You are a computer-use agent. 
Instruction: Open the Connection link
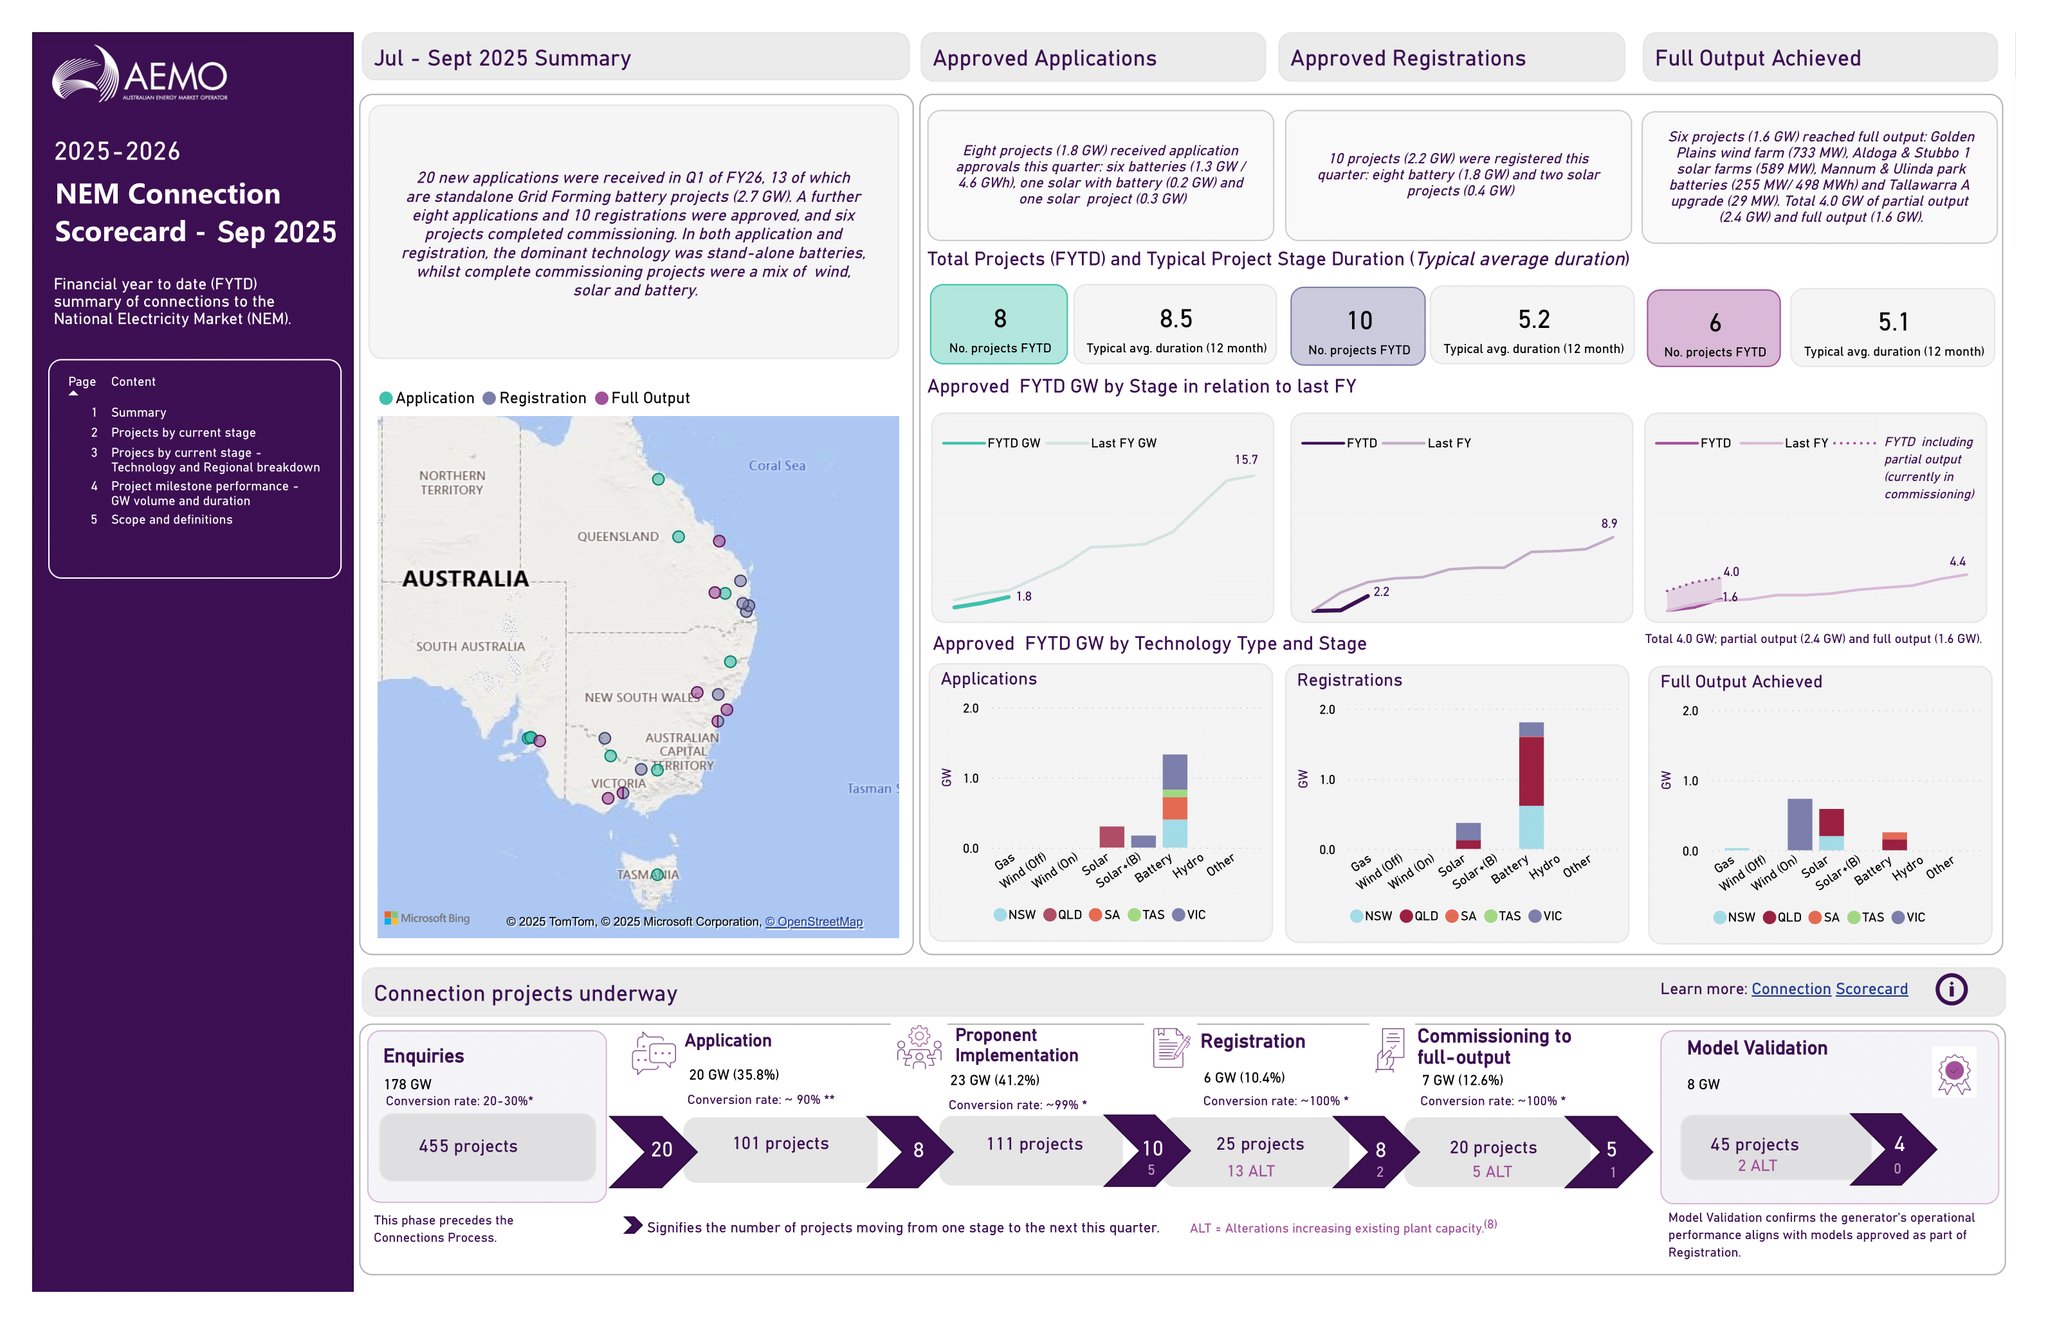[1791, 989]
